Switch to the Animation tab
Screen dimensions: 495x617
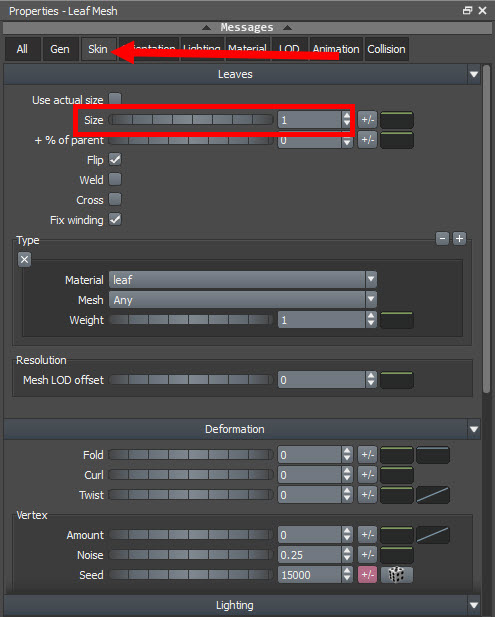click(336, 49)
